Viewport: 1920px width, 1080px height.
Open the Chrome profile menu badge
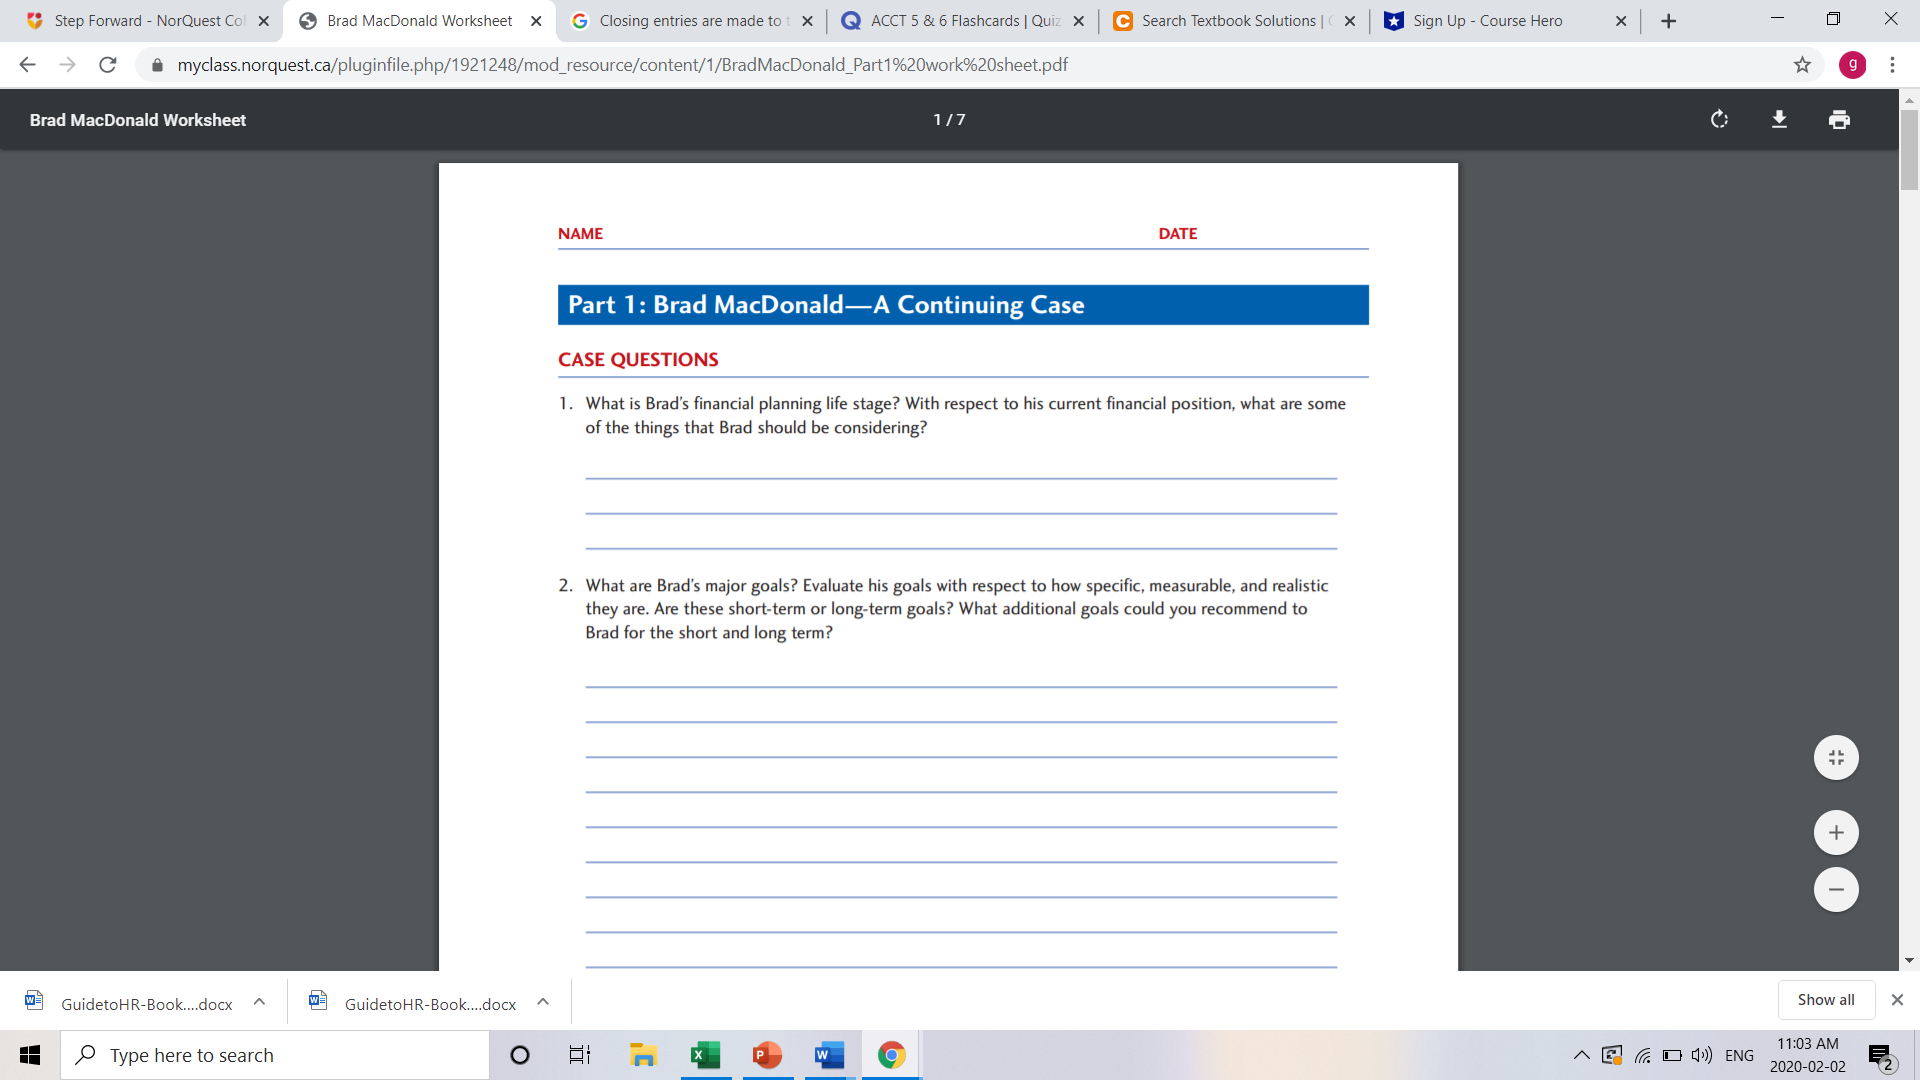[1854, 64]
